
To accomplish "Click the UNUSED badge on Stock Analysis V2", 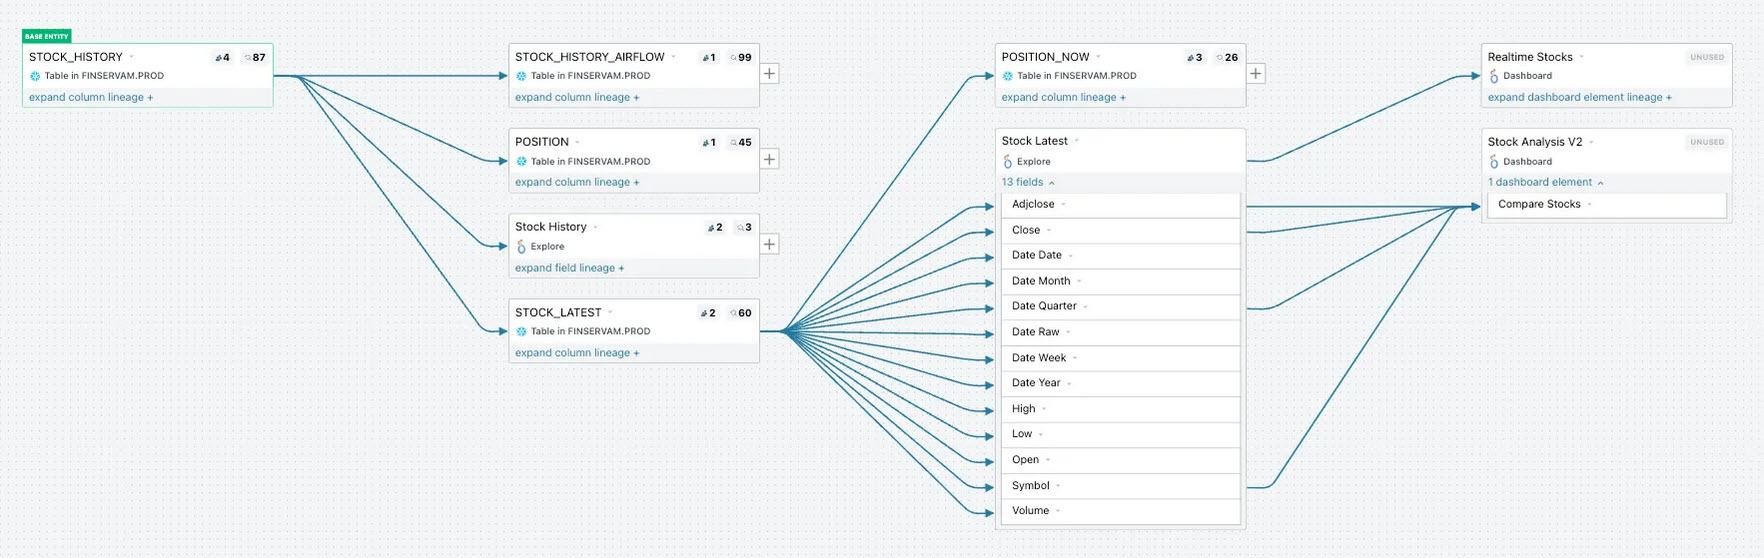I will [x=1707, y=142].
